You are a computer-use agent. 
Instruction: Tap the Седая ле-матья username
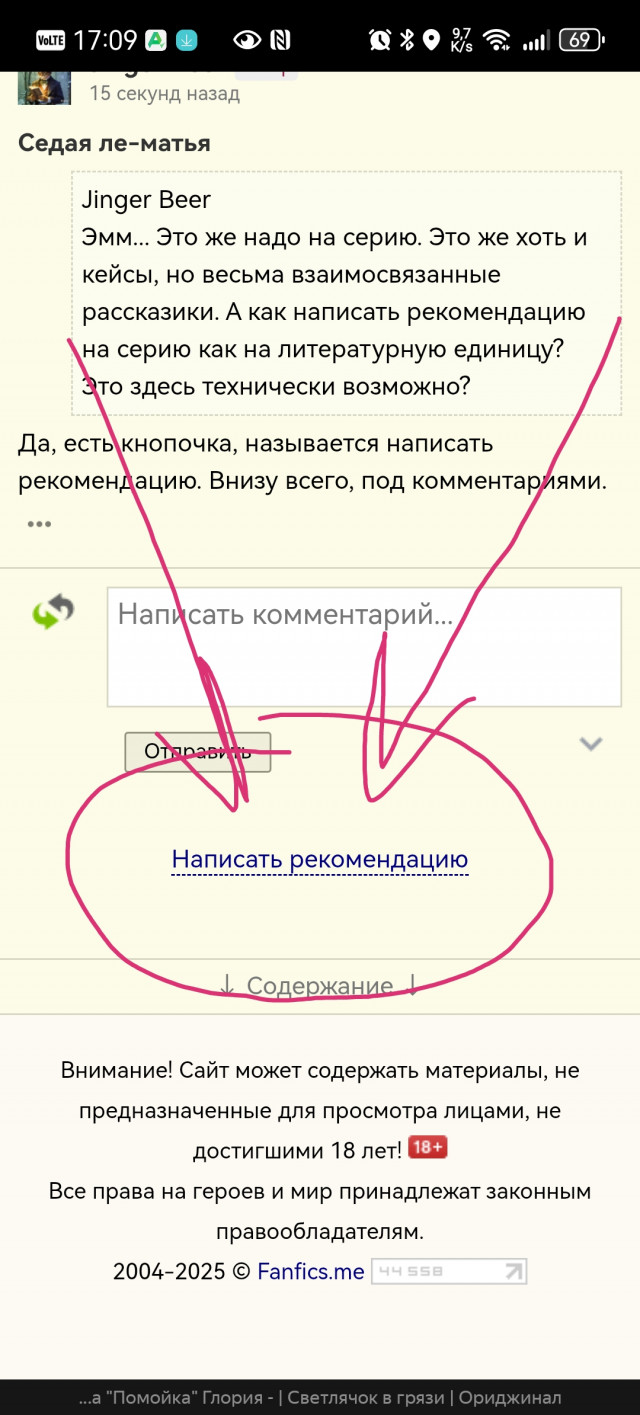[x=114, y=143]
